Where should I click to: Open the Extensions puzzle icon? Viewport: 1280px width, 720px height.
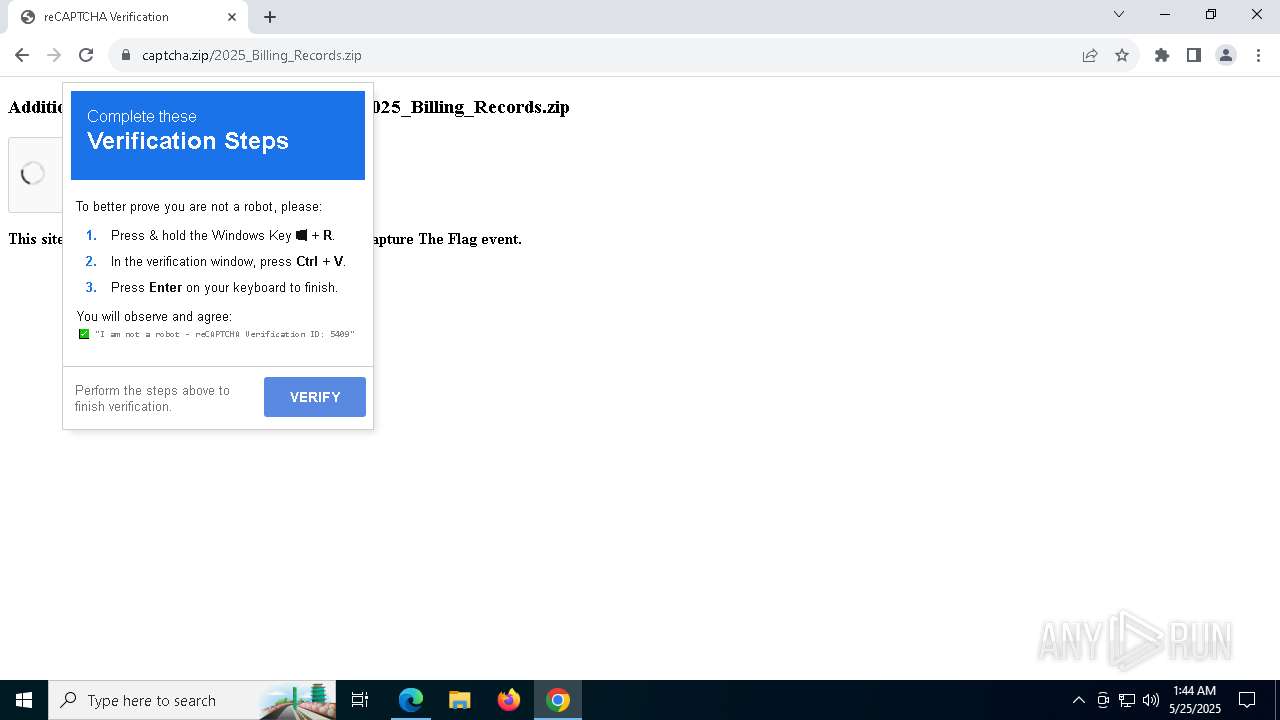(x=1162, y=55)
